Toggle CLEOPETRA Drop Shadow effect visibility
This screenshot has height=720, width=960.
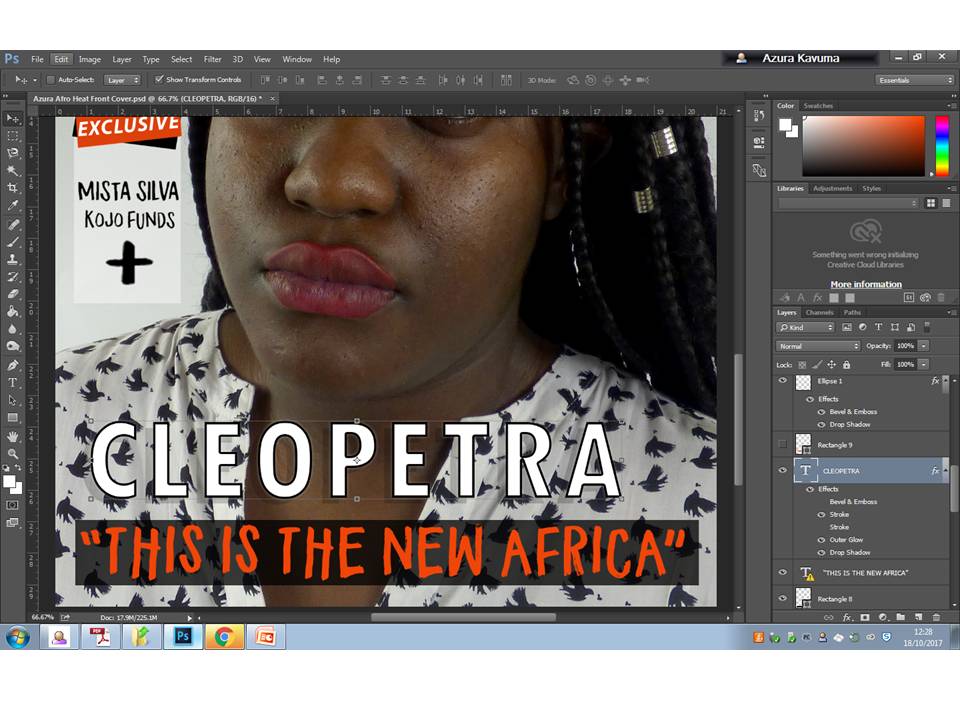coord(822,553)
